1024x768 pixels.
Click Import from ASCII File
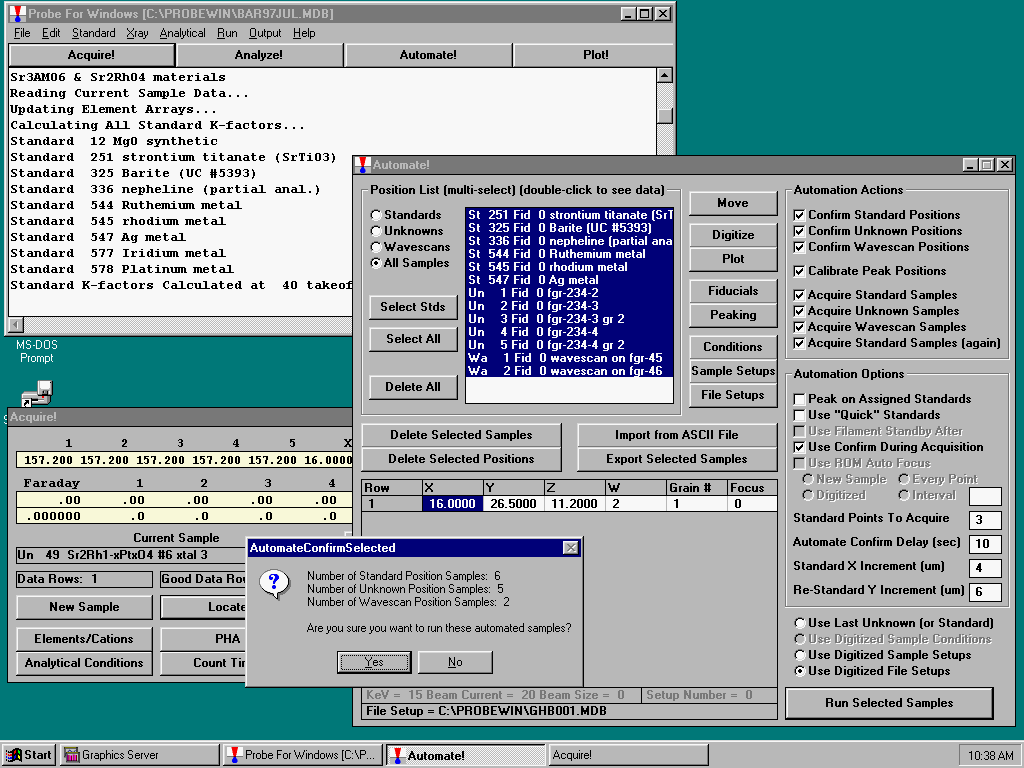(x=677, y=435)
